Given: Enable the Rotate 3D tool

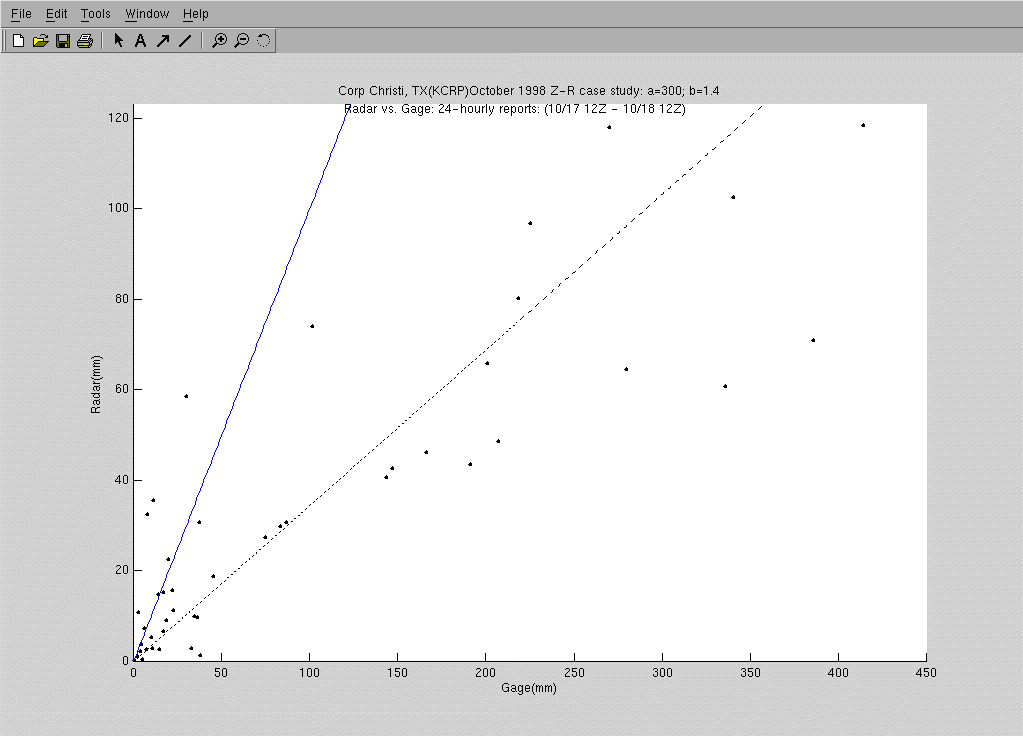Looking at the screenshot, I should [263, 41].
